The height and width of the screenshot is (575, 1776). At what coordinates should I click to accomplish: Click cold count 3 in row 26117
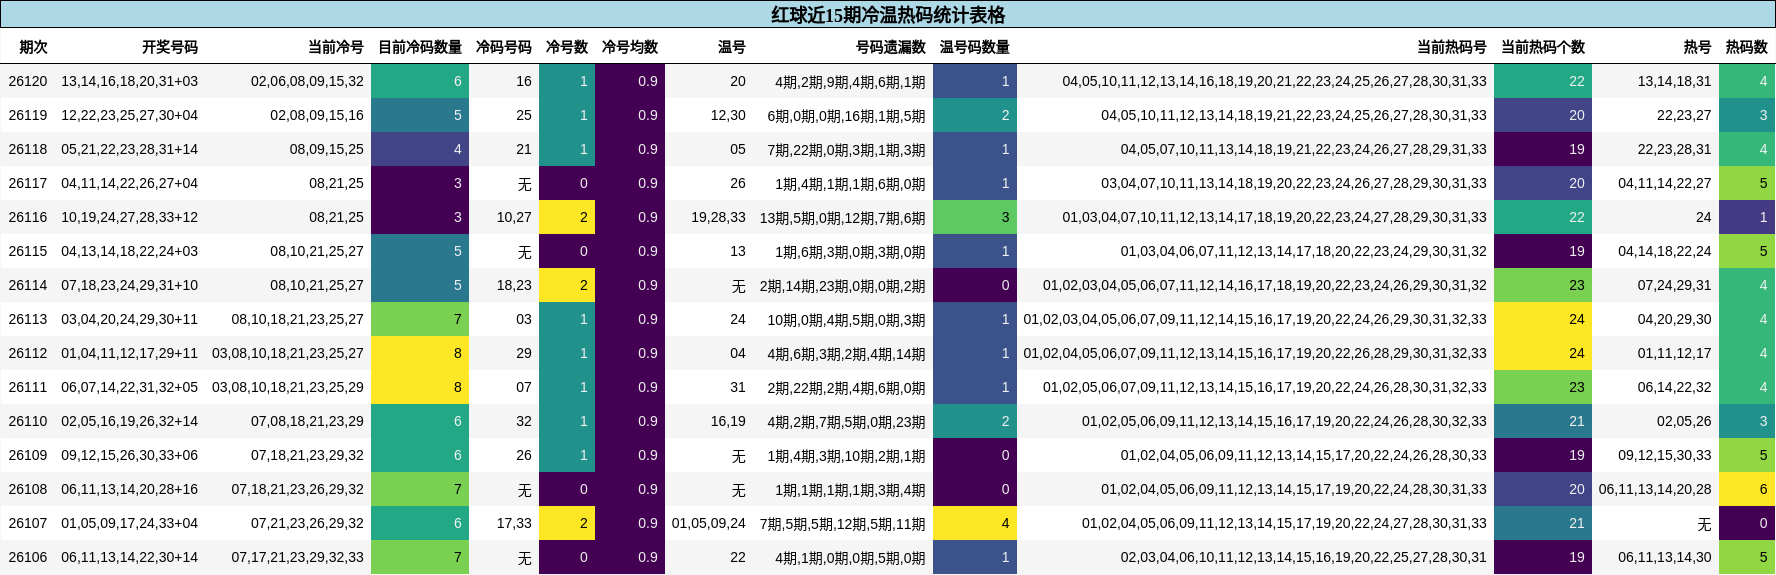(x=420, y=183)
